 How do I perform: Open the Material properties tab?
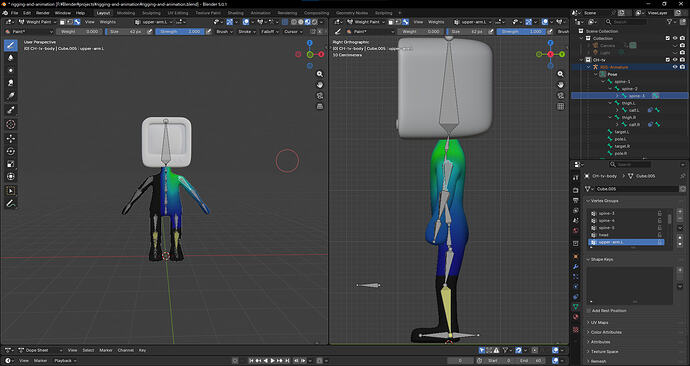pos(576,317)
